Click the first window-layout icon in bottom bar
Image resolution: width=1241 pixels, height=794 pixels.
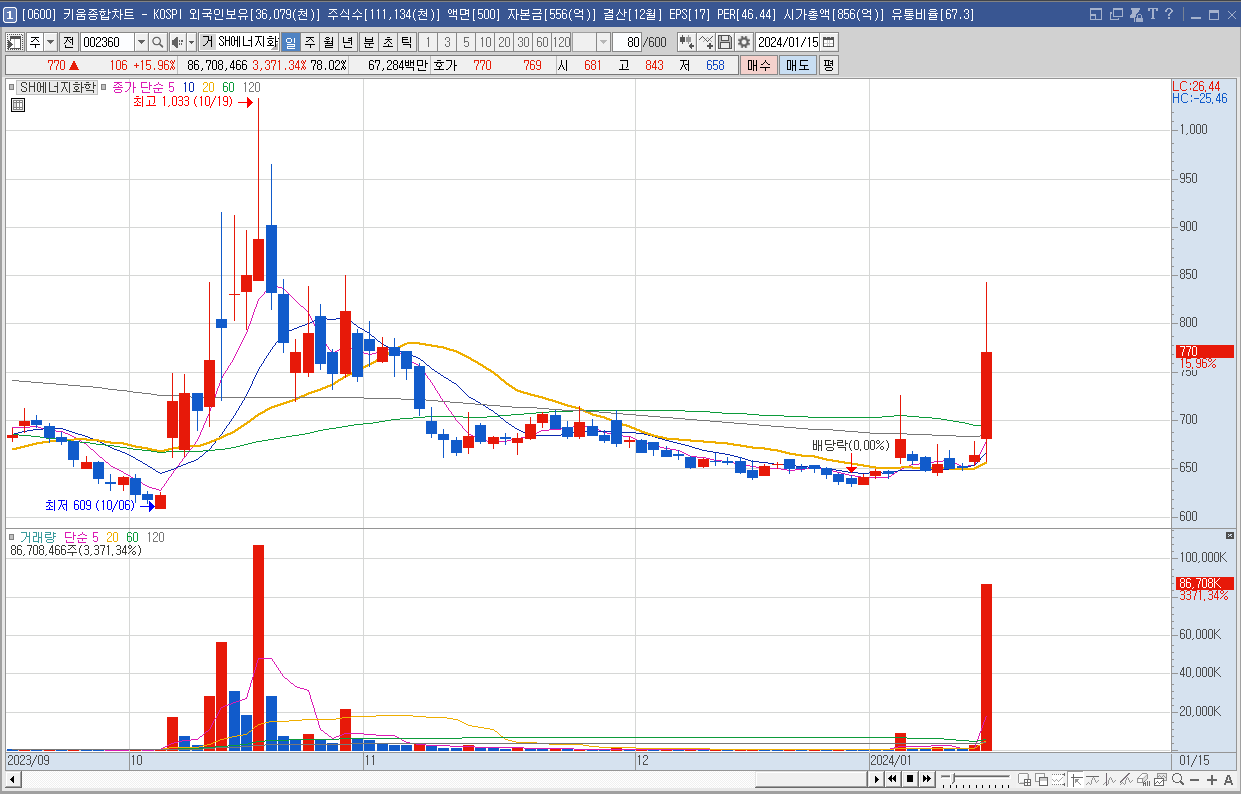[1025, 779]
